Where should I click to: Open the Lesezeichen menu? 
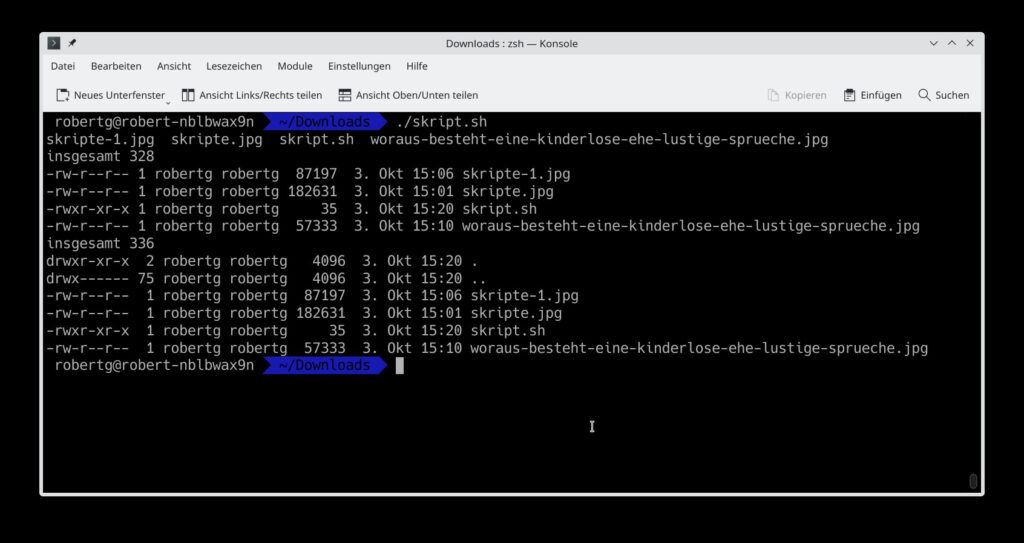point(234,66)
